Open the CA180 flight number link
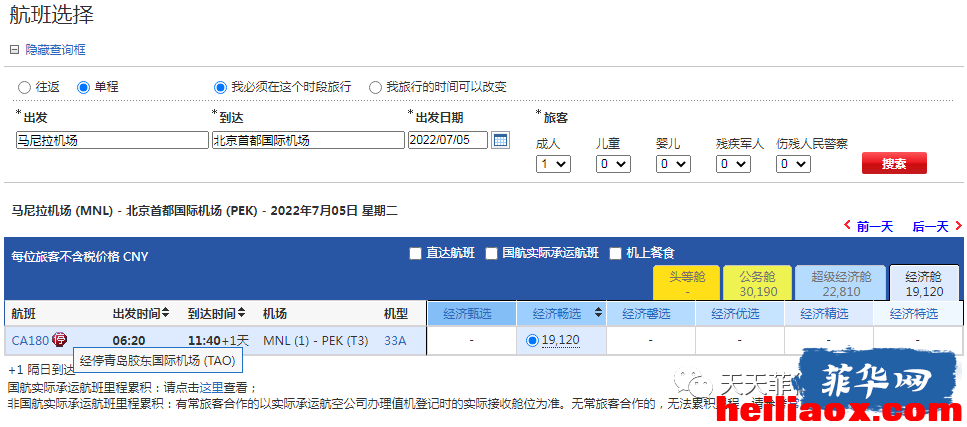 (x=30, y=340)
